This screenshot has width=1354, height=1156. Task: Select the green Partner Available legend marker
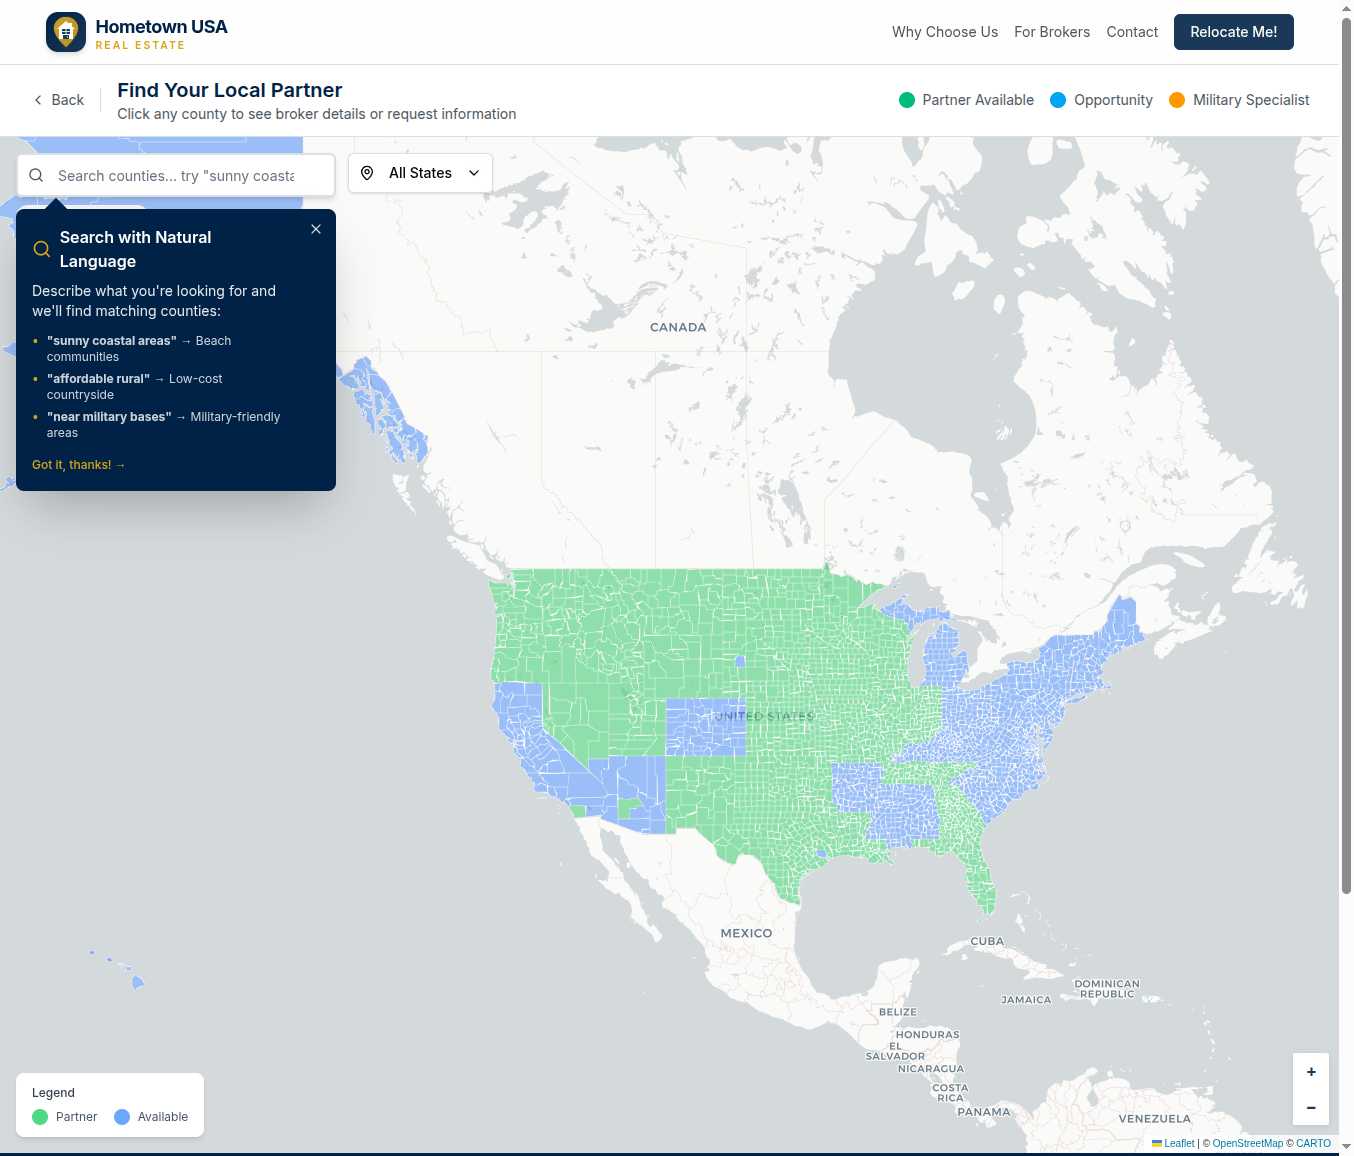[x=907, y=100]
